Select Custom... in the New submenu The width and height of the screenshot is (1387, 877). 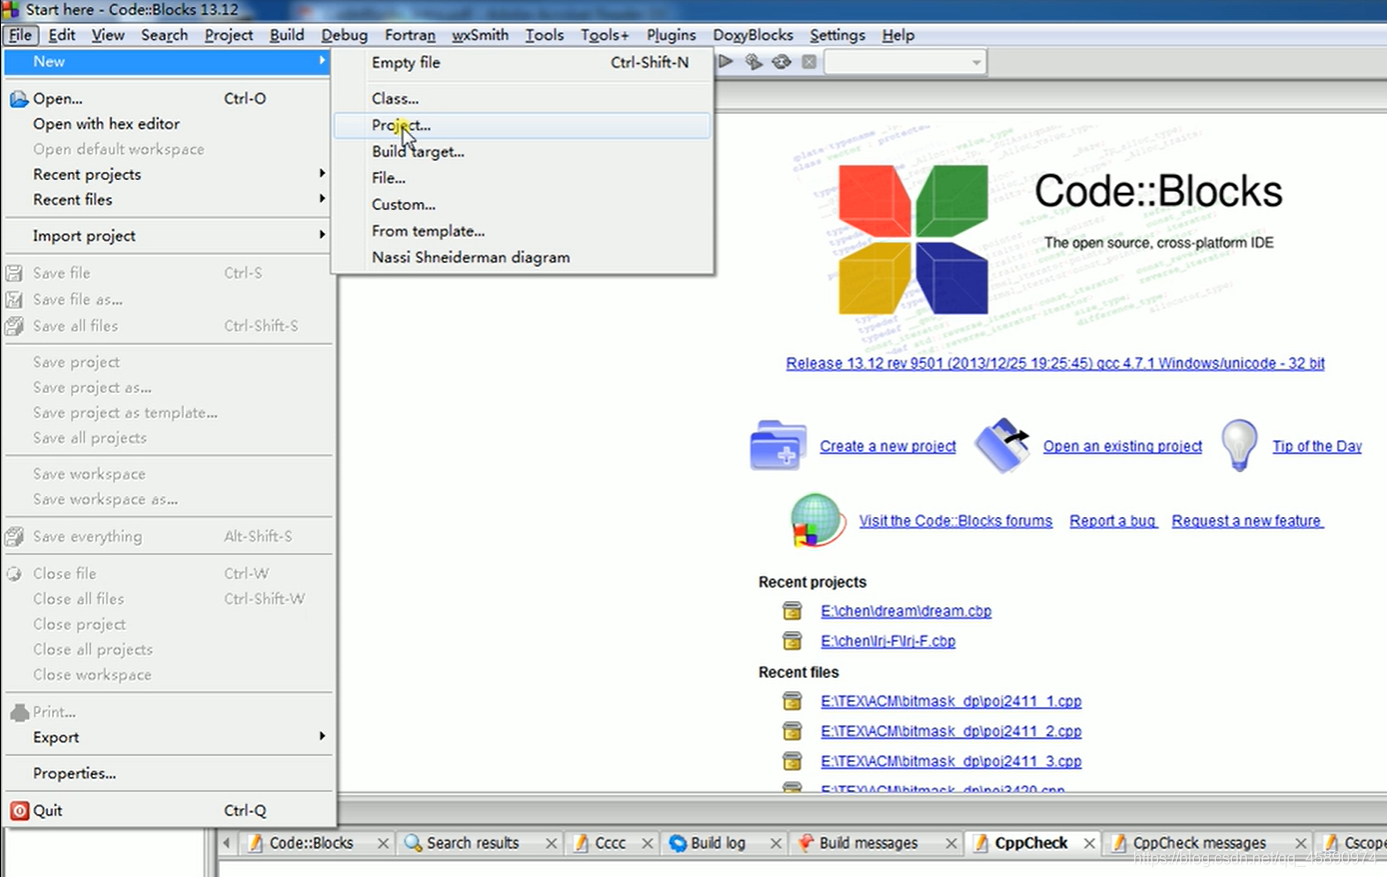(522, 204)
